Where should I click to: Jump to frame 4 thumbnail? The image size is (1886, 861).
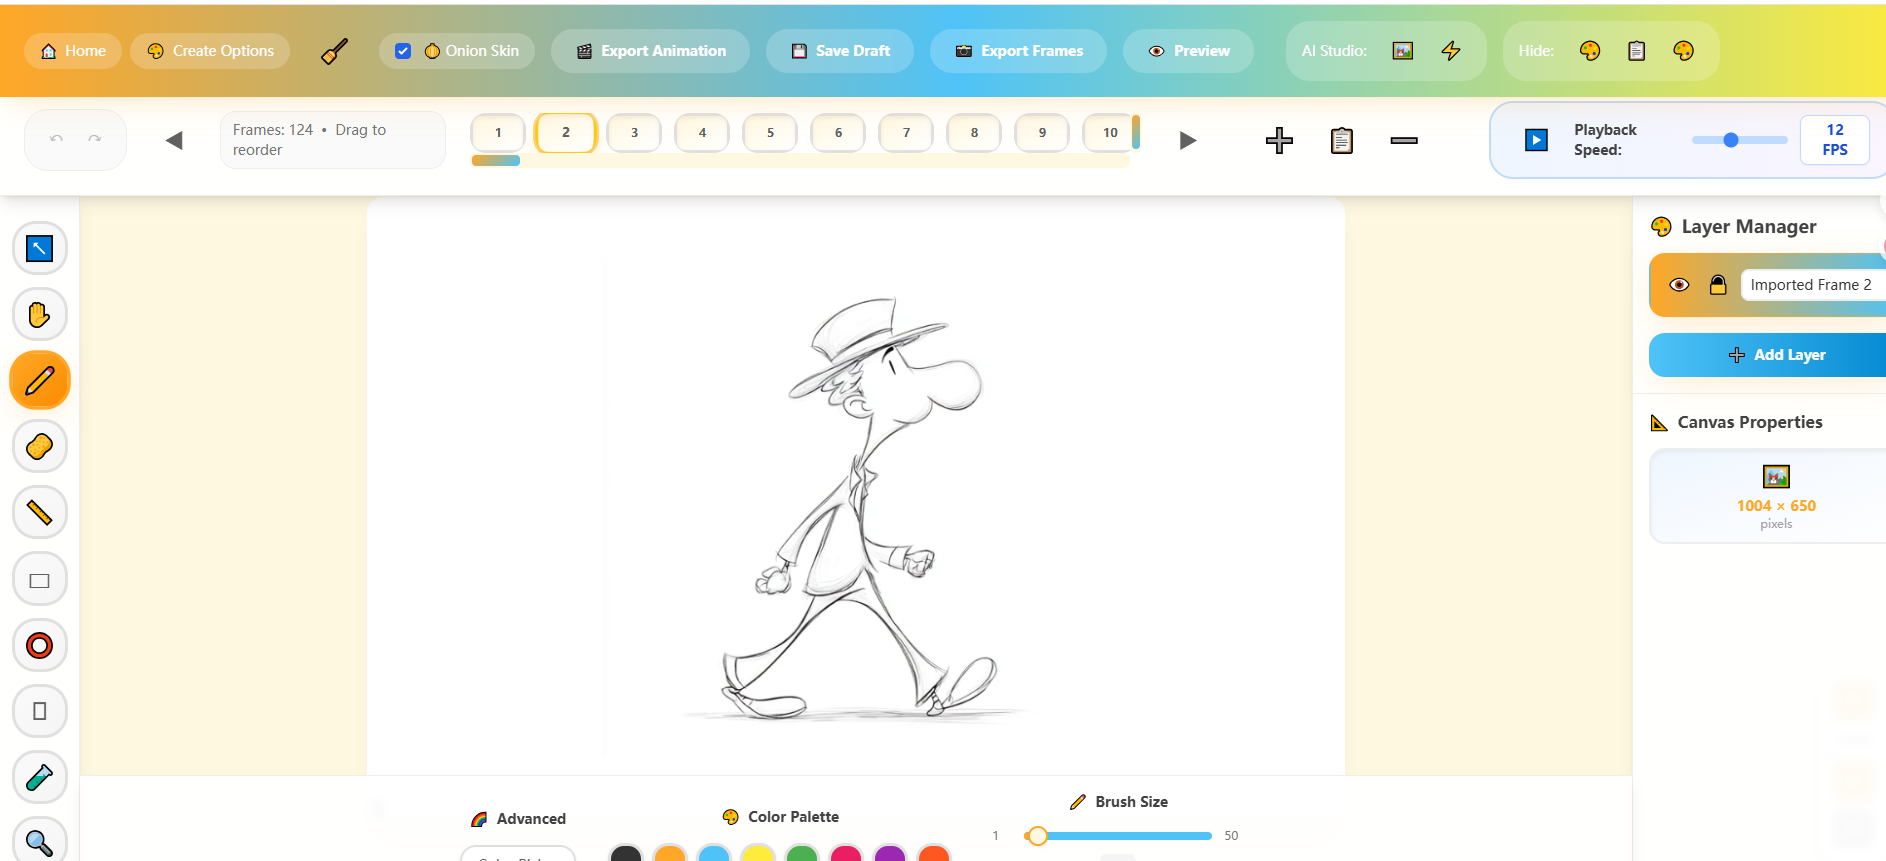click(x=702, y=133)
